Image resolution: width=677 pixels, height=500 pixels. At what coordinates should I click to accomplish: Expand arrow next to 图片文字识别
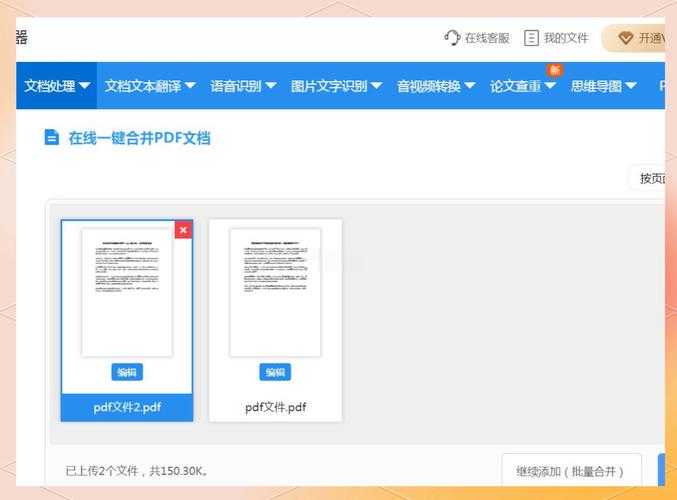point(376,85)
